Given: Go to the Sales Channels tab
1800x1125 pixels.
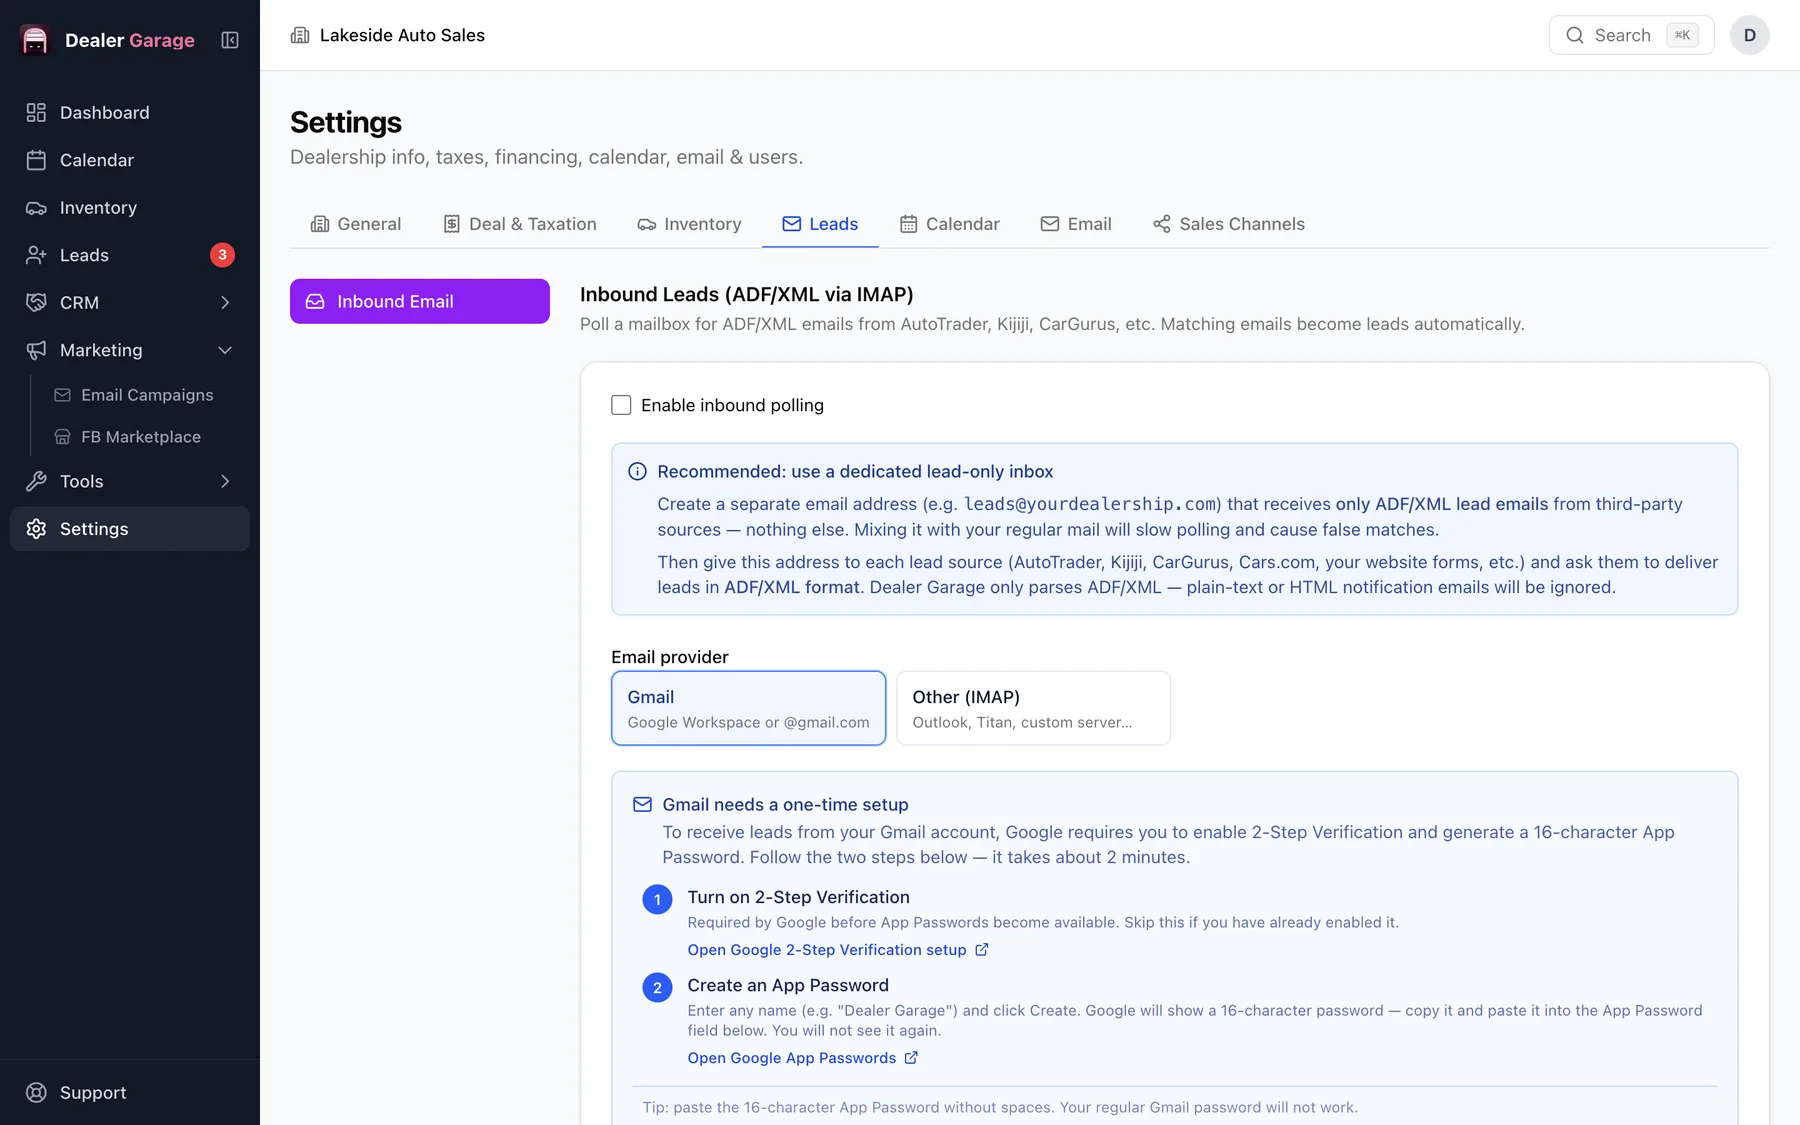Looking at the screenshot, I should click(1228, 224).
